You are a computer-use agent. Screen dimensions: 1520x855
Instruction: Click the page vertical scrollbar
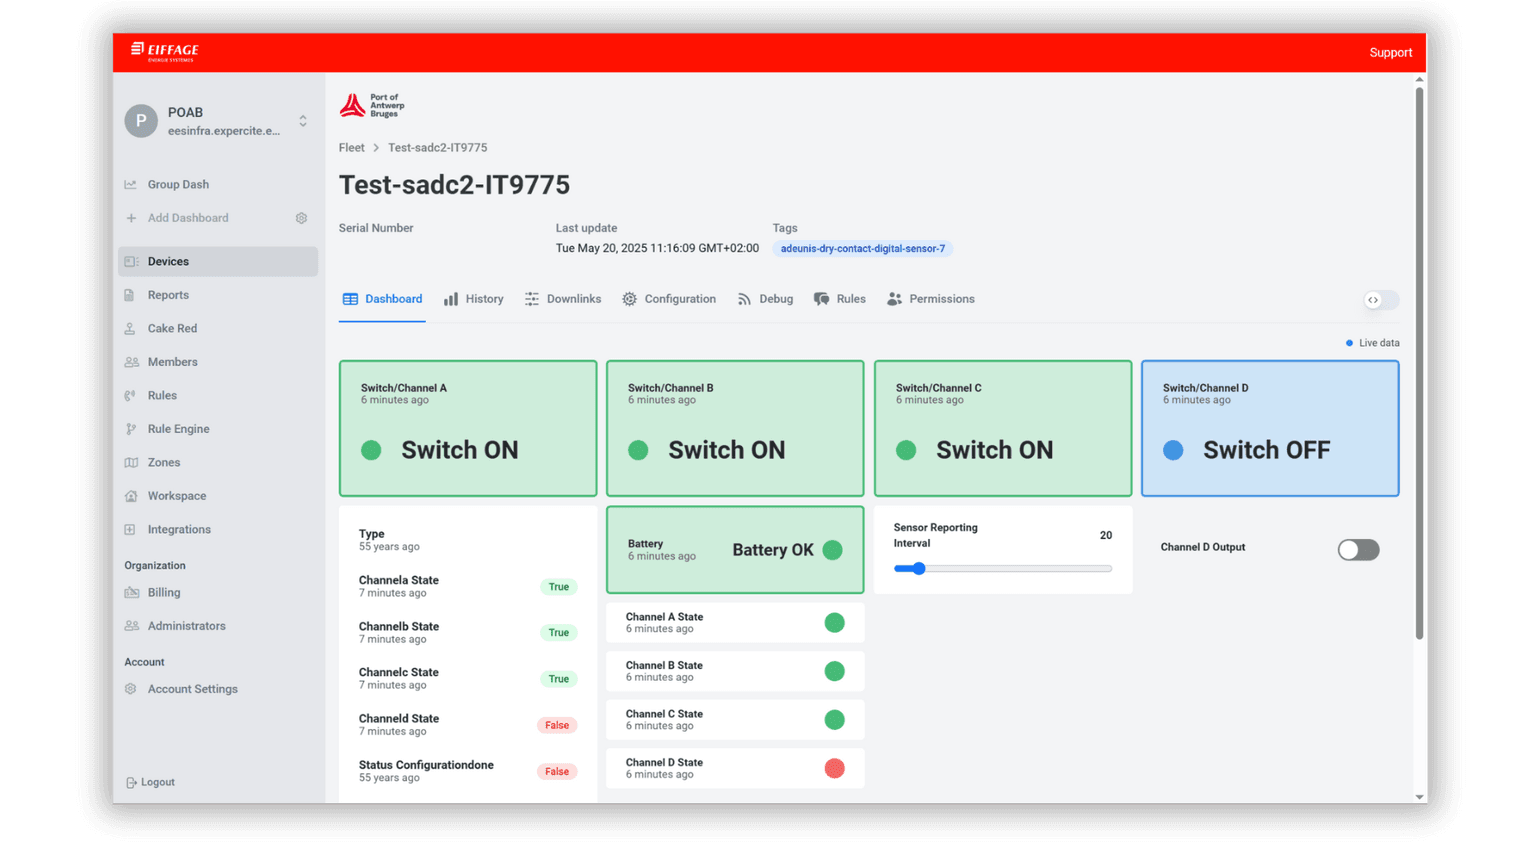click(1419, 364)
